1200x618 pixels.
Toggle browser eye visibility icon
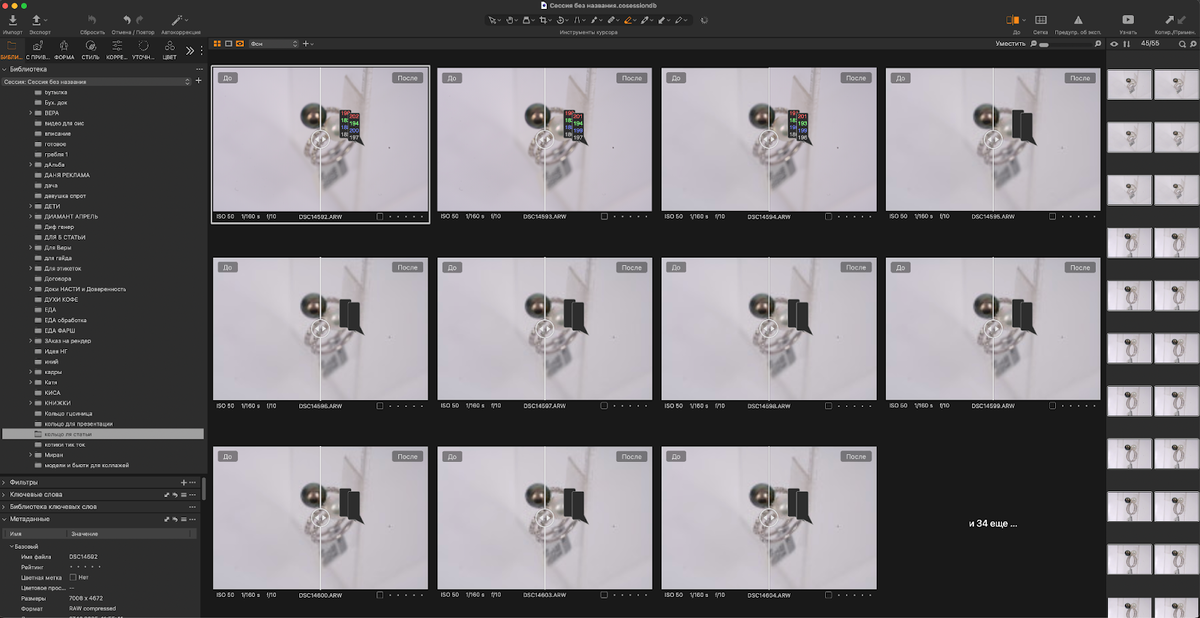coord(1115,44)
